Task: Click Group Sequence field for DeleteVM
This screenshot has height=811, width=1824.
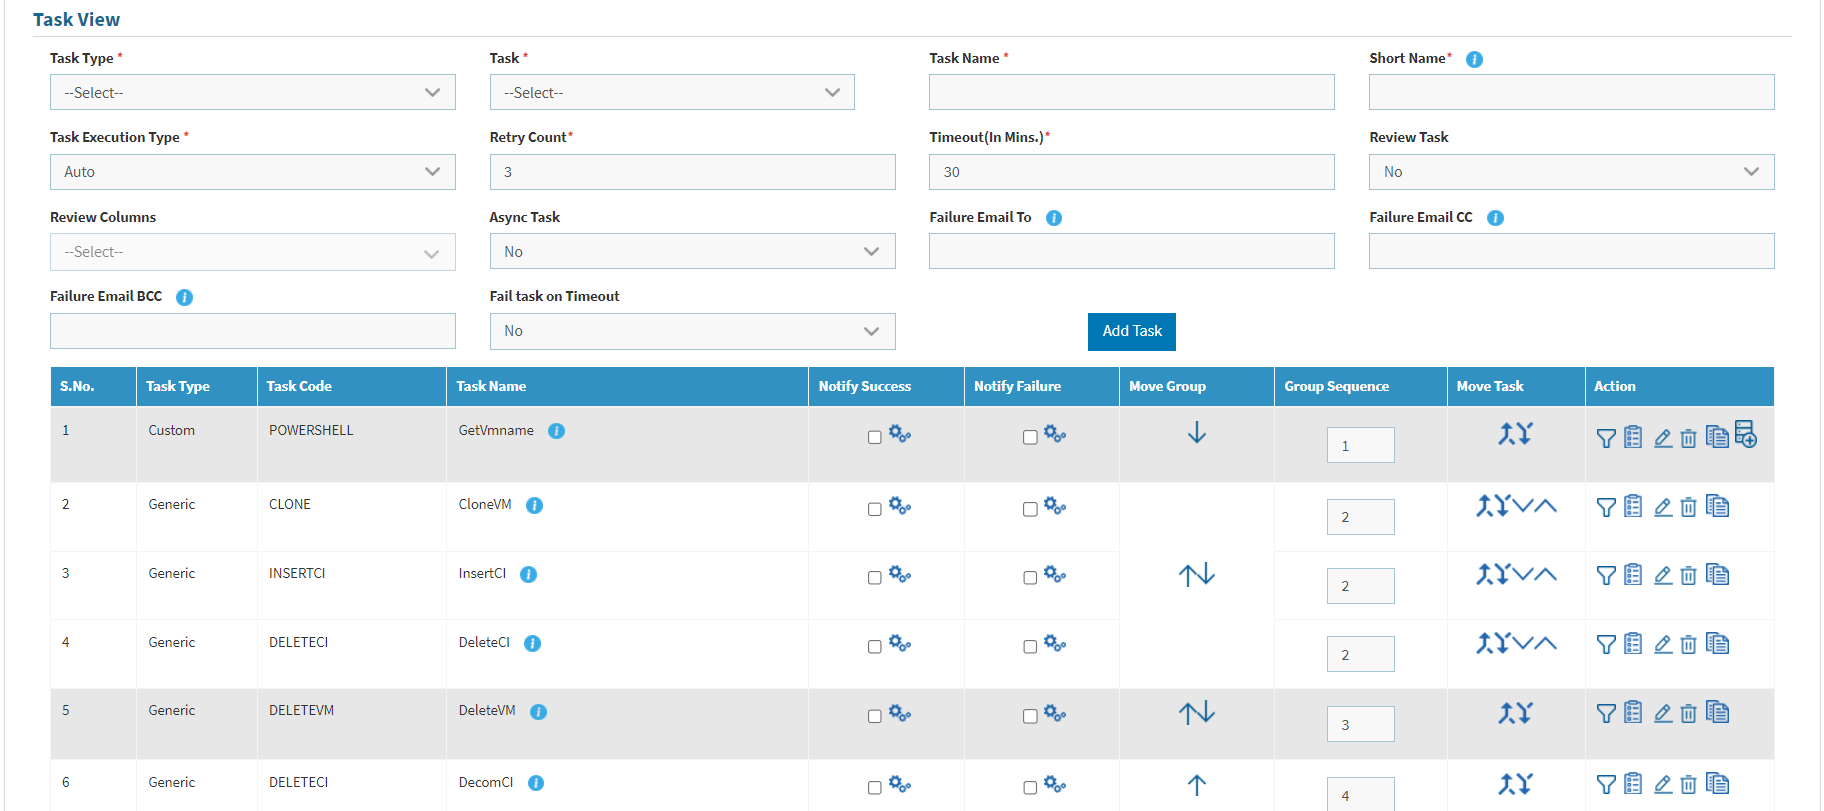Action: [1361, 724]
